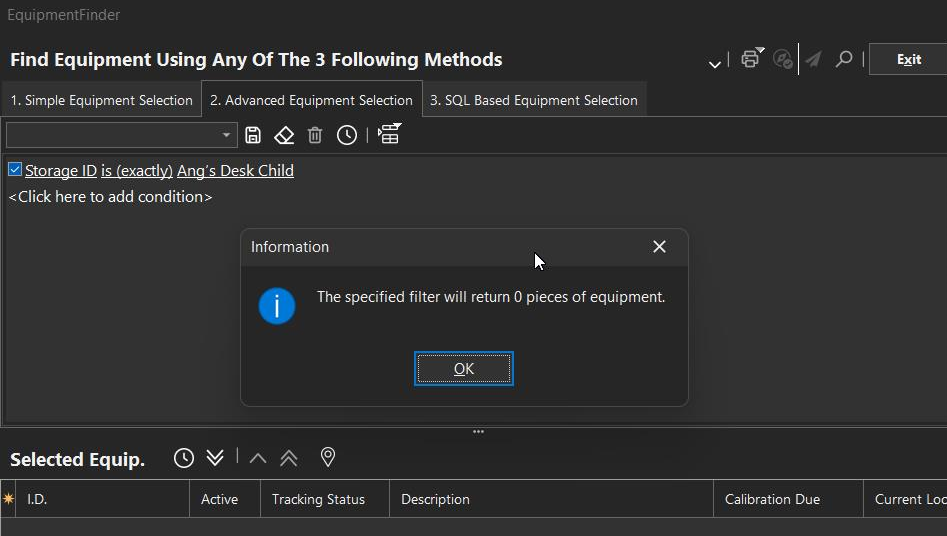Open the SQL Based Equipment Selection tab
Image resolution: width=947 pixels, height=536 pixels.
coord(534,100)
